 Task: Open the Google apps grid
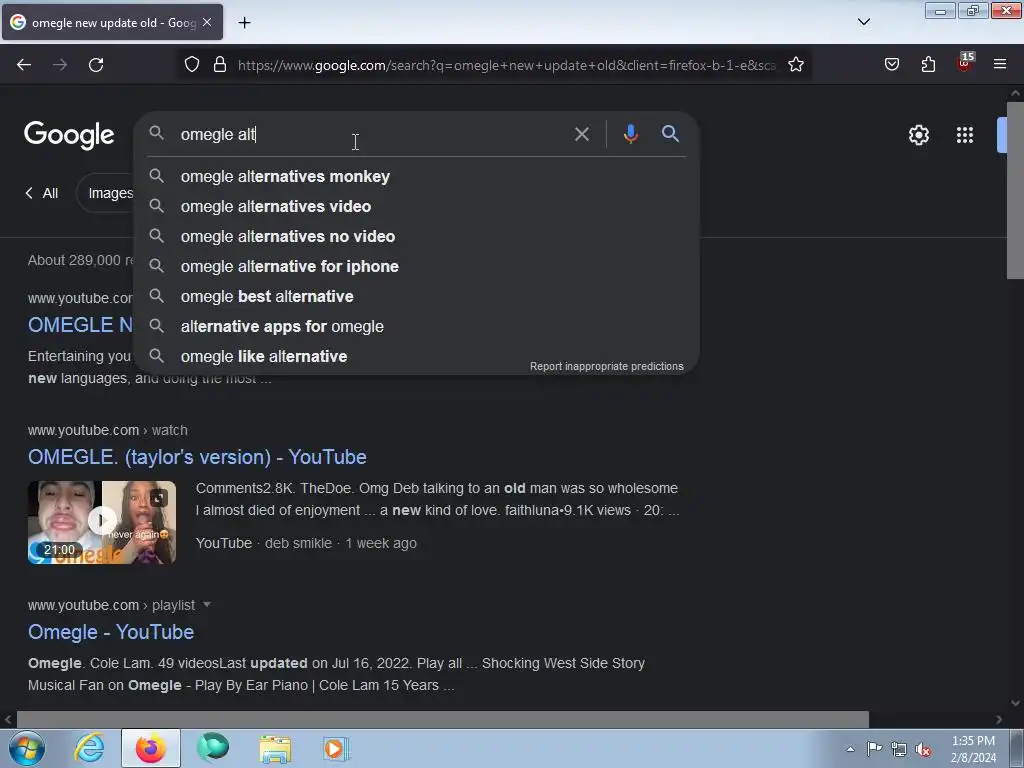click(965, 135)
